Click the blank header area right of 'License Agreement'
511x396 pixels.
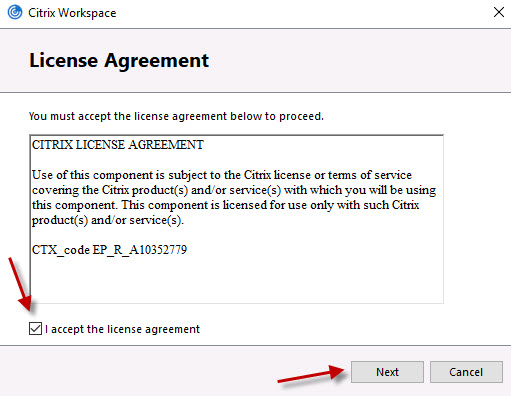(x=357, y=61)
